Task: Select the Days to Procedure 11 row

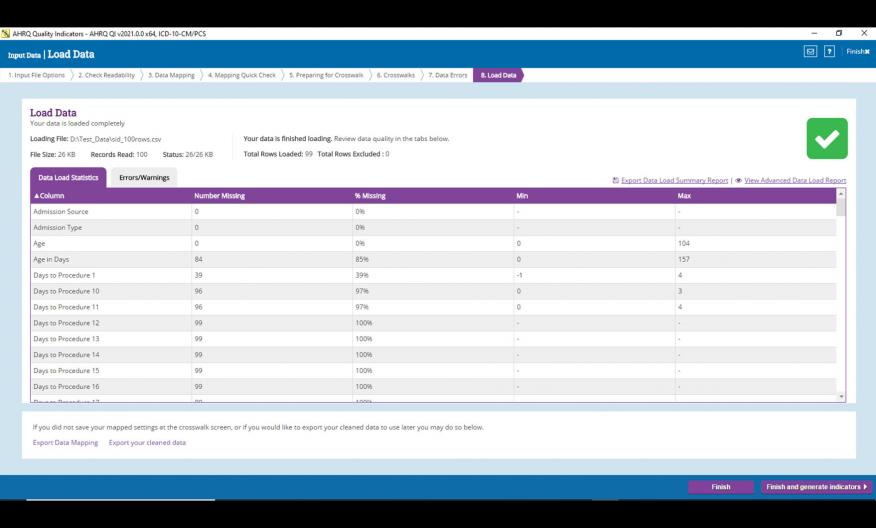Action: pyautogui.click(x=434, y=307)
